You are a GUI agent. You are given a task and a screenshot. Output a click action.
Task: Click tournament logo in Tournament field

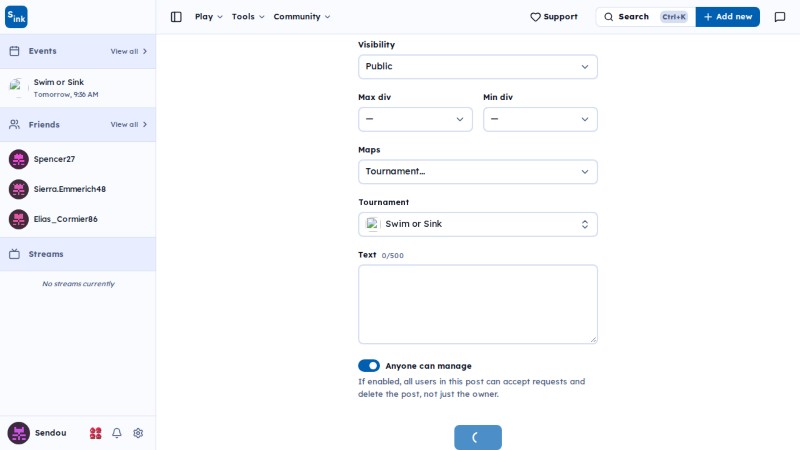coord(372,224)
